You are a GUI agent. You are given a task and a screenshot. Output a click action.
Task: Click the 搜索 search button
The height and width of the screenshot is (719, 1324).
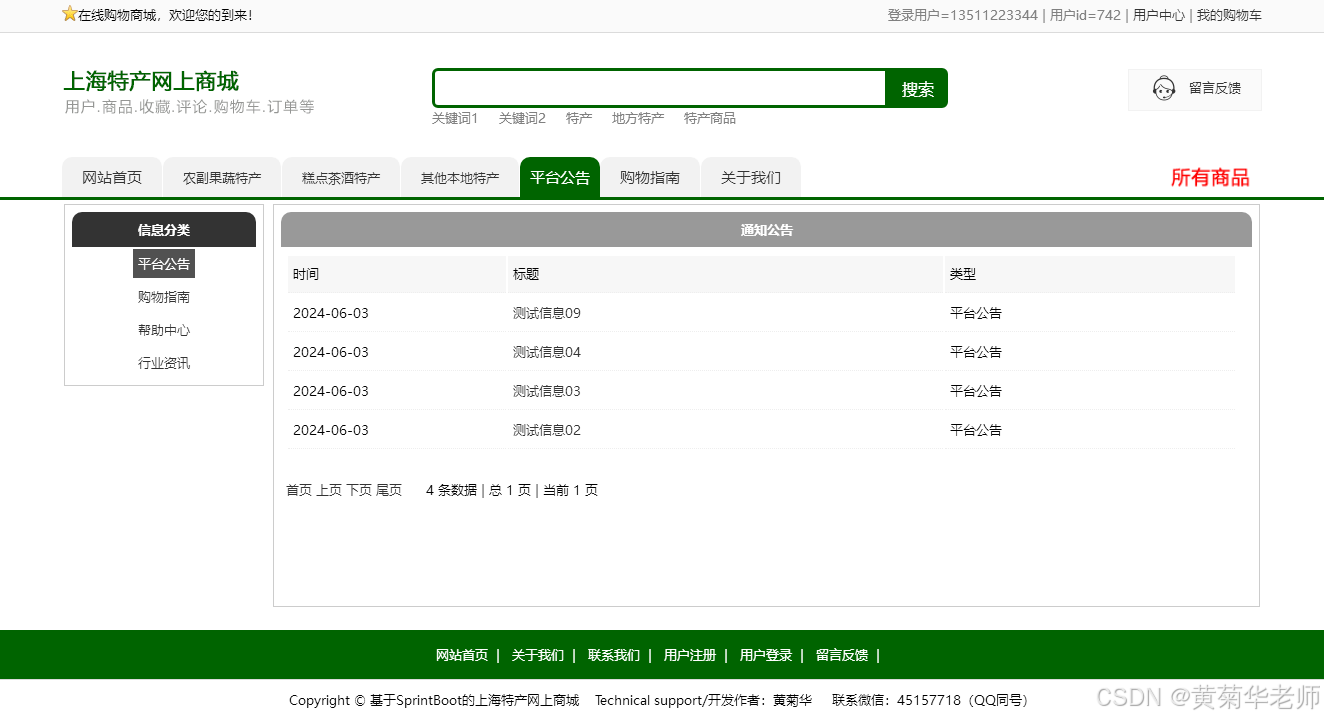(917, 89)
